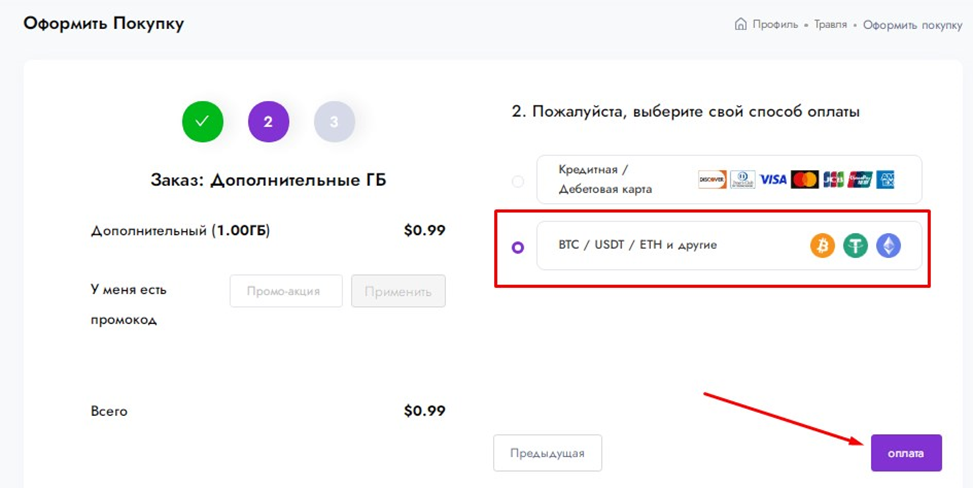Click the green completed step one circle

click(202, 122)
